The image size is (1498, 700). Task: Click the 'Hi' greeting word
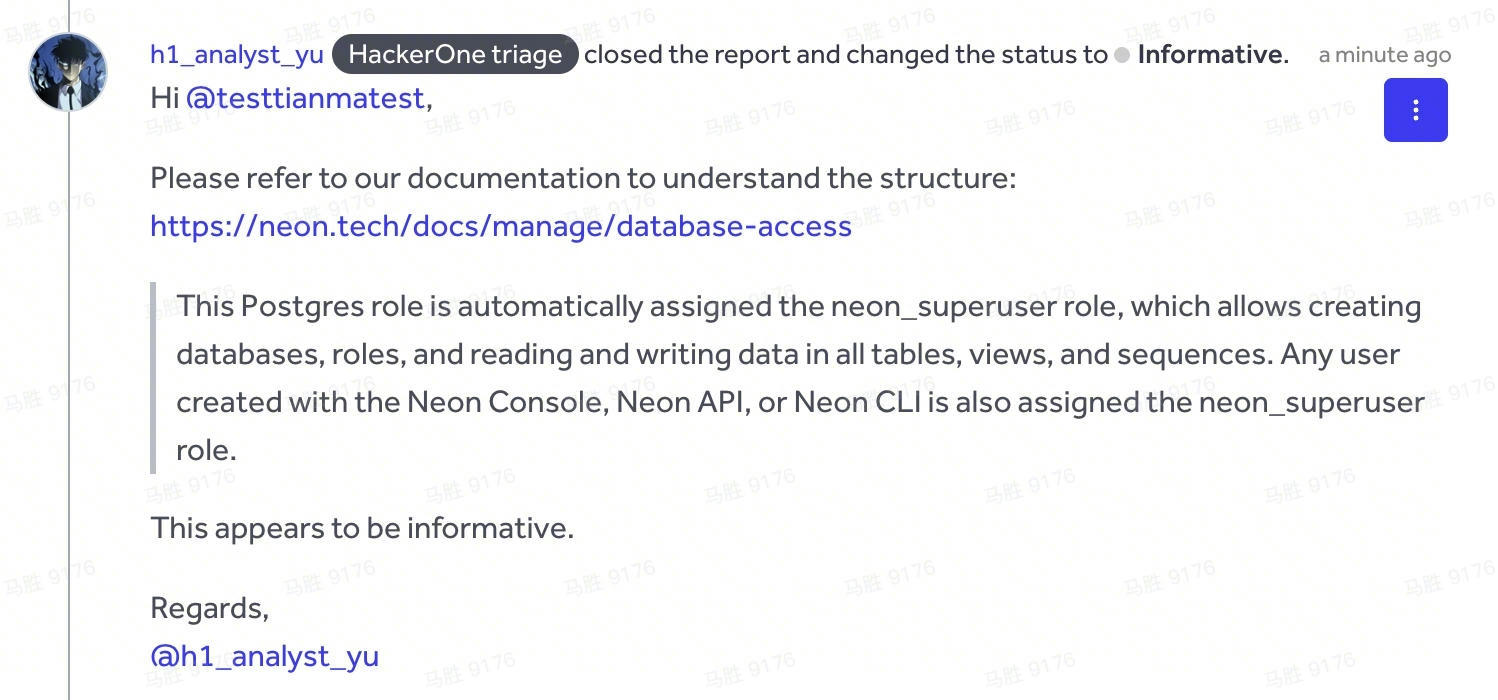164,98
